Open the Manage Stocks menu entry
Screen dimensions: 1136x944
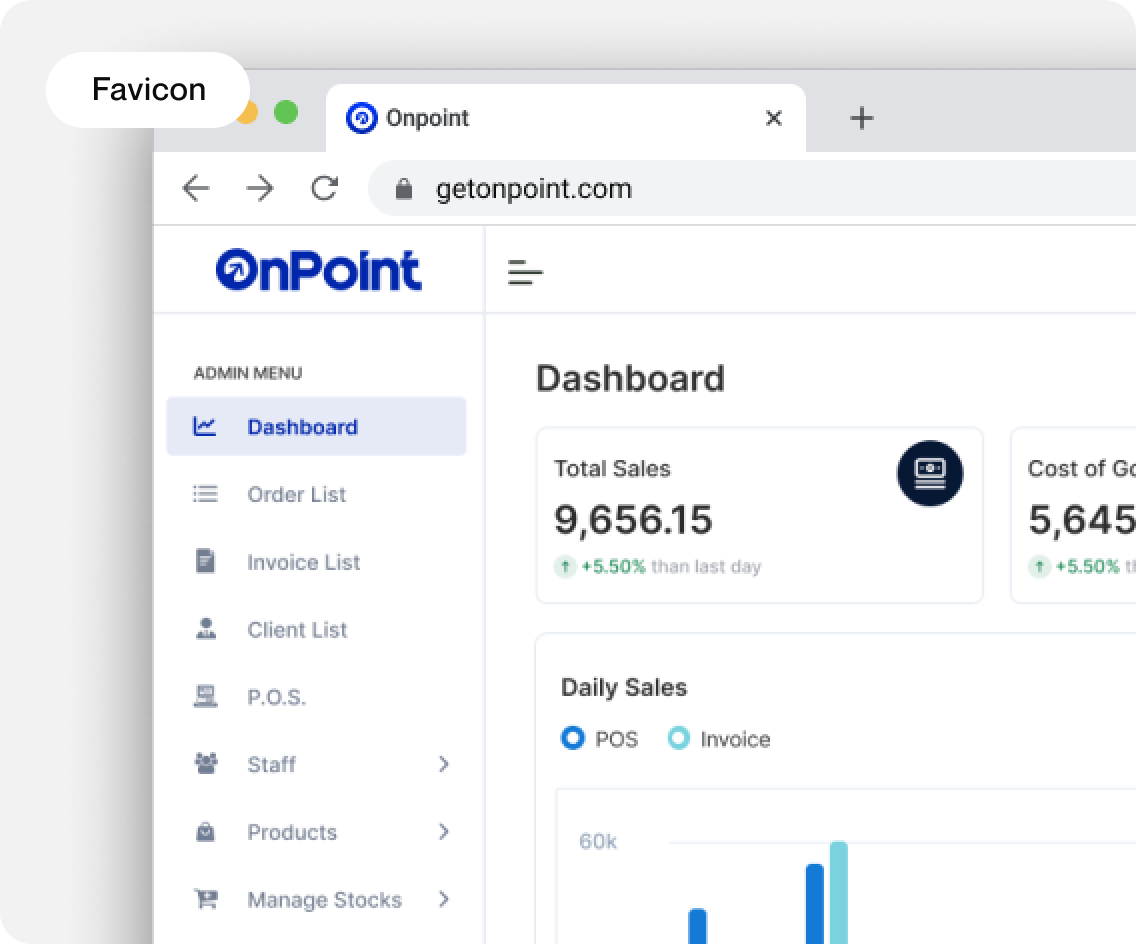[317, 899]
